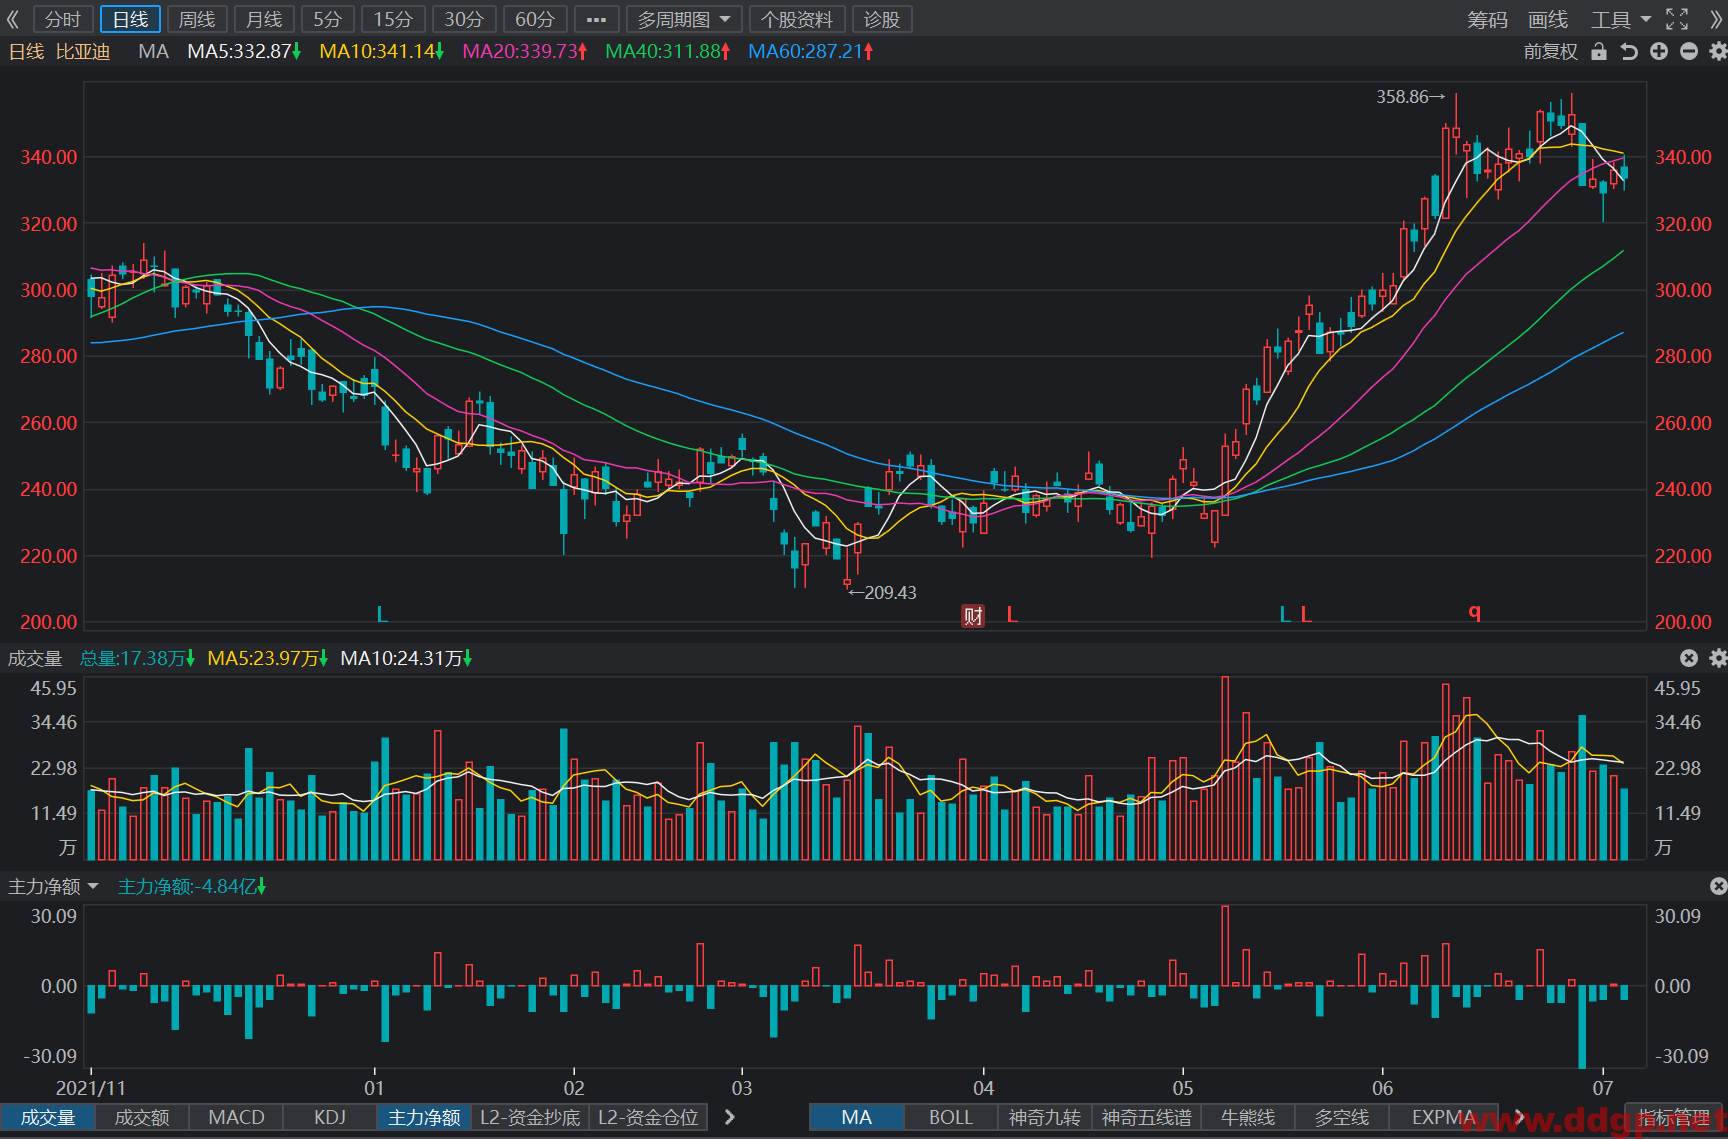Select 周线 weekly chart period
This screenshot has height=1139, width=1728.
tap(197, 19)
